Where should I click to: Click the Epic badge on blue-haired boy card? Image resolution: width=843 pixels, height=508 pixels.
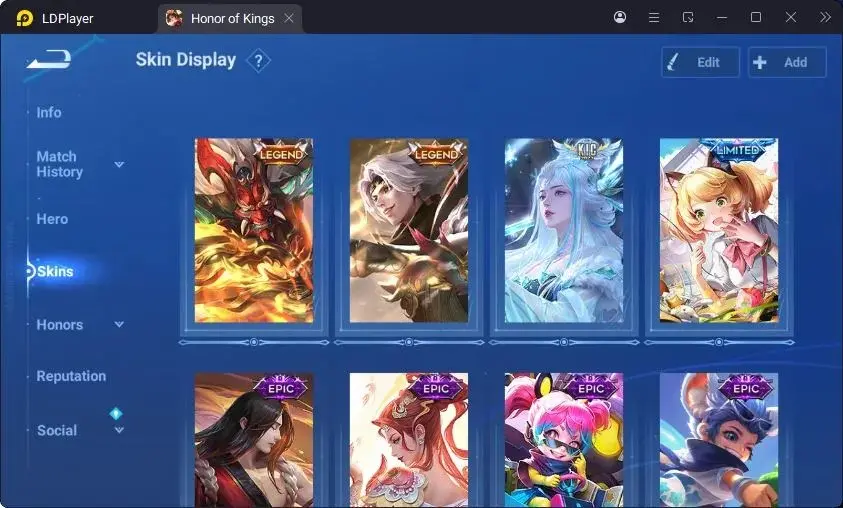(746, 388)
